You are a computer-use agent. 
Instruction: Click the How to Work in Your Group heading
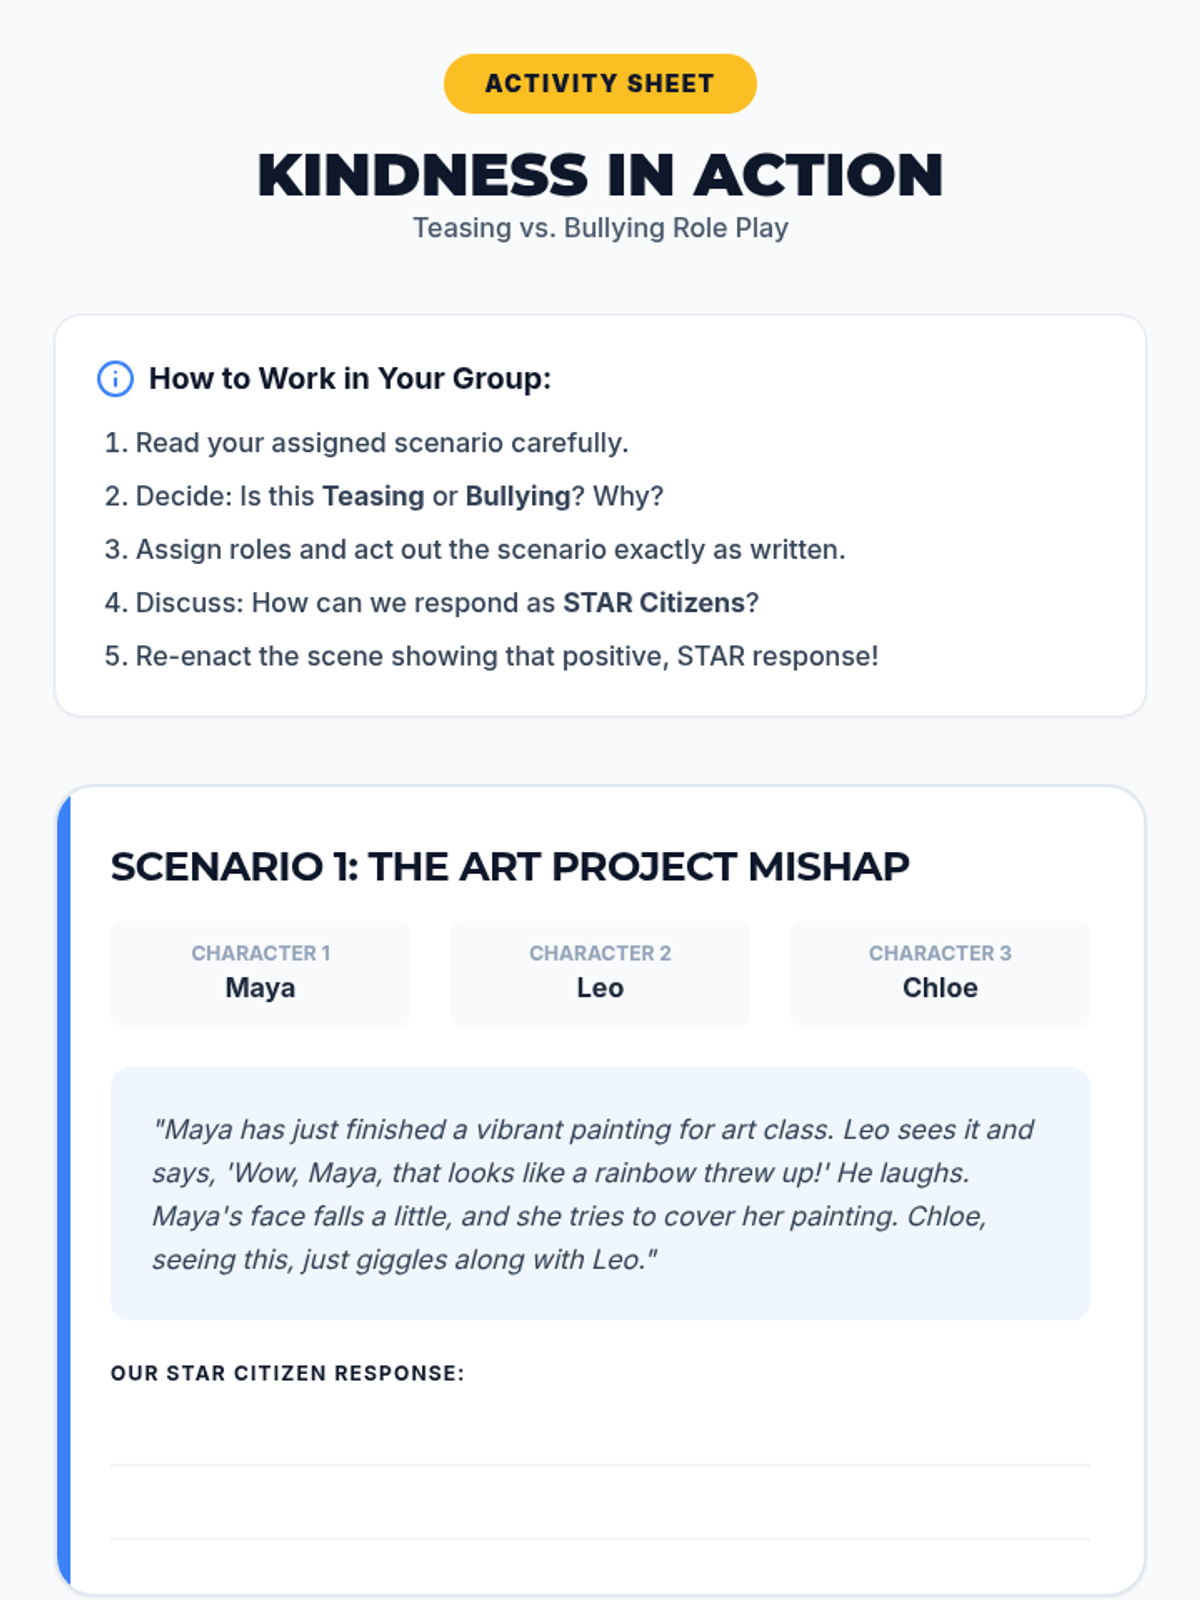click(x=350, y=379)
